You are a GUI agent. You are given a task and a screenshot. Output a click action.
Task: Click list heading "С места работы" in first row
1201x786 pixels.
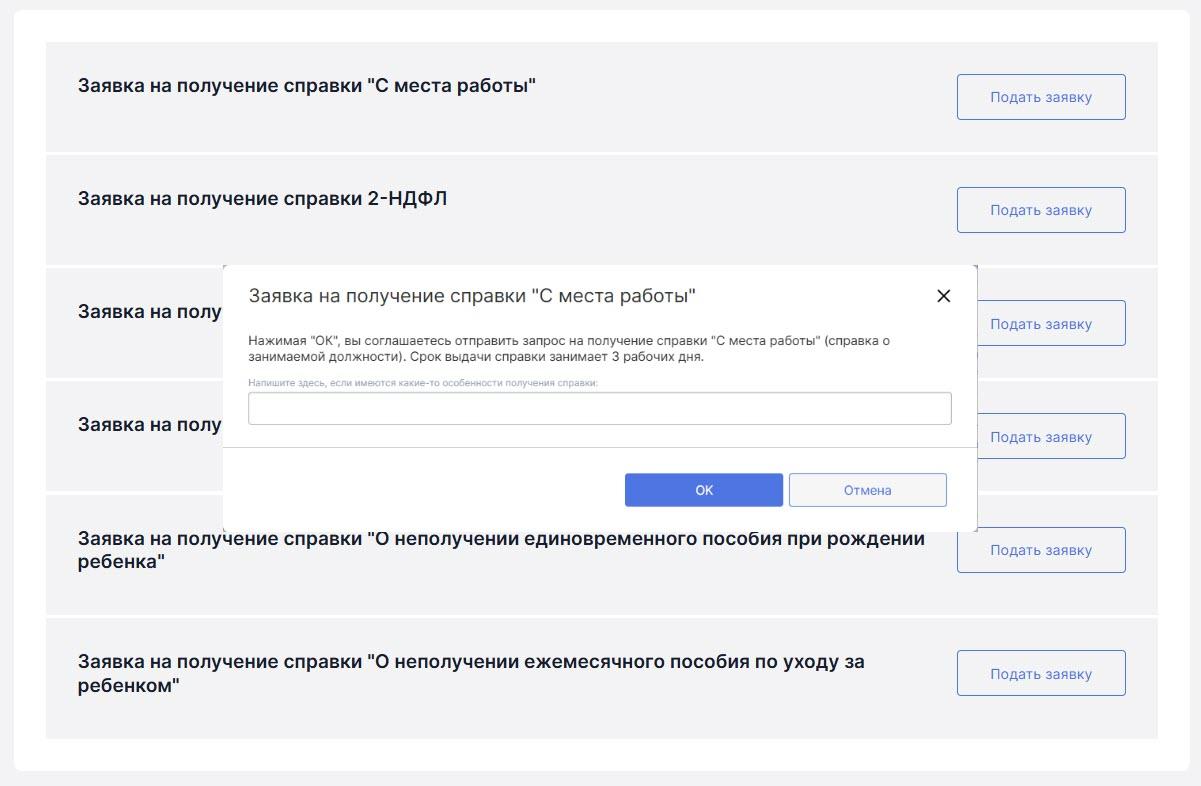click(307, 86)
